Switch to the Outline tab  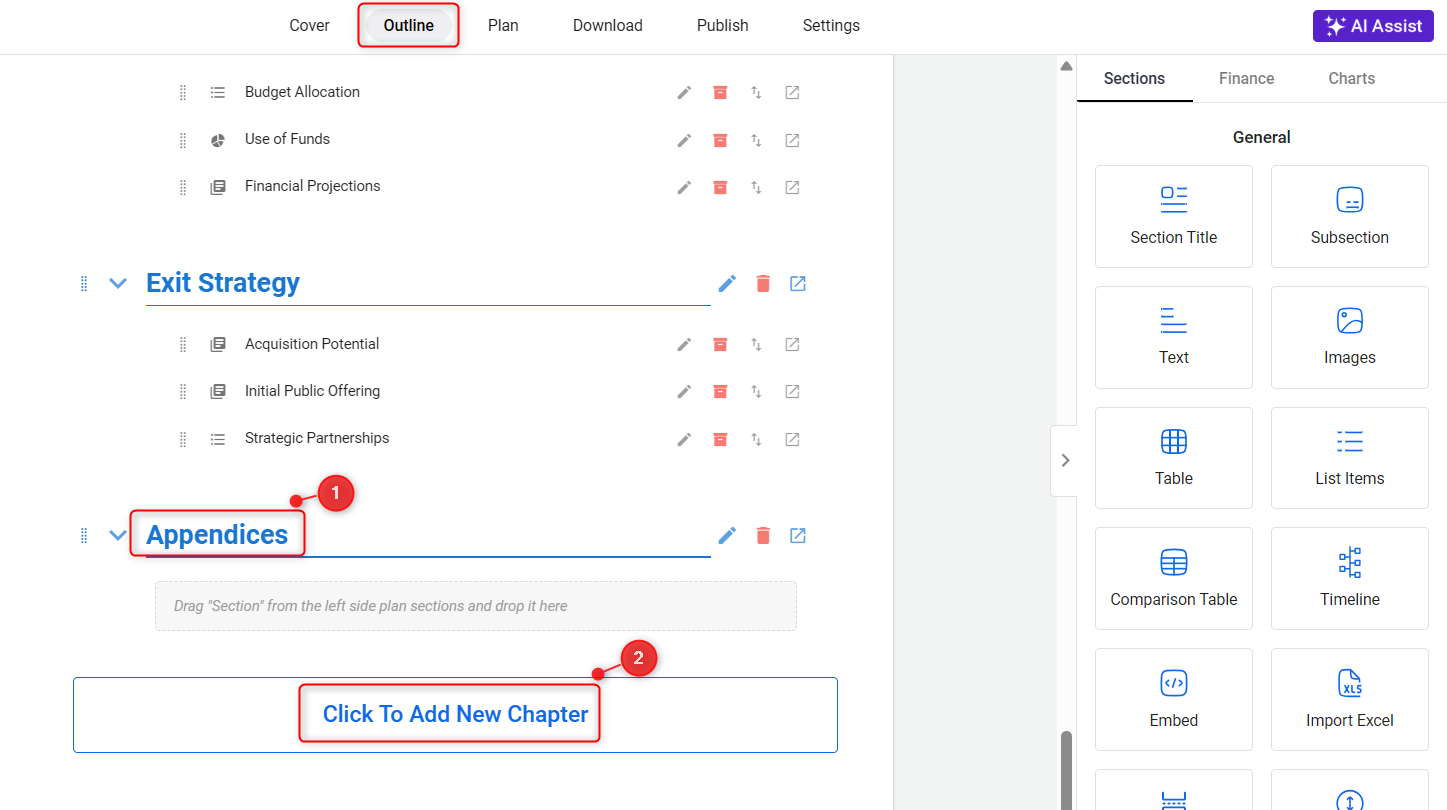(409, 26)
